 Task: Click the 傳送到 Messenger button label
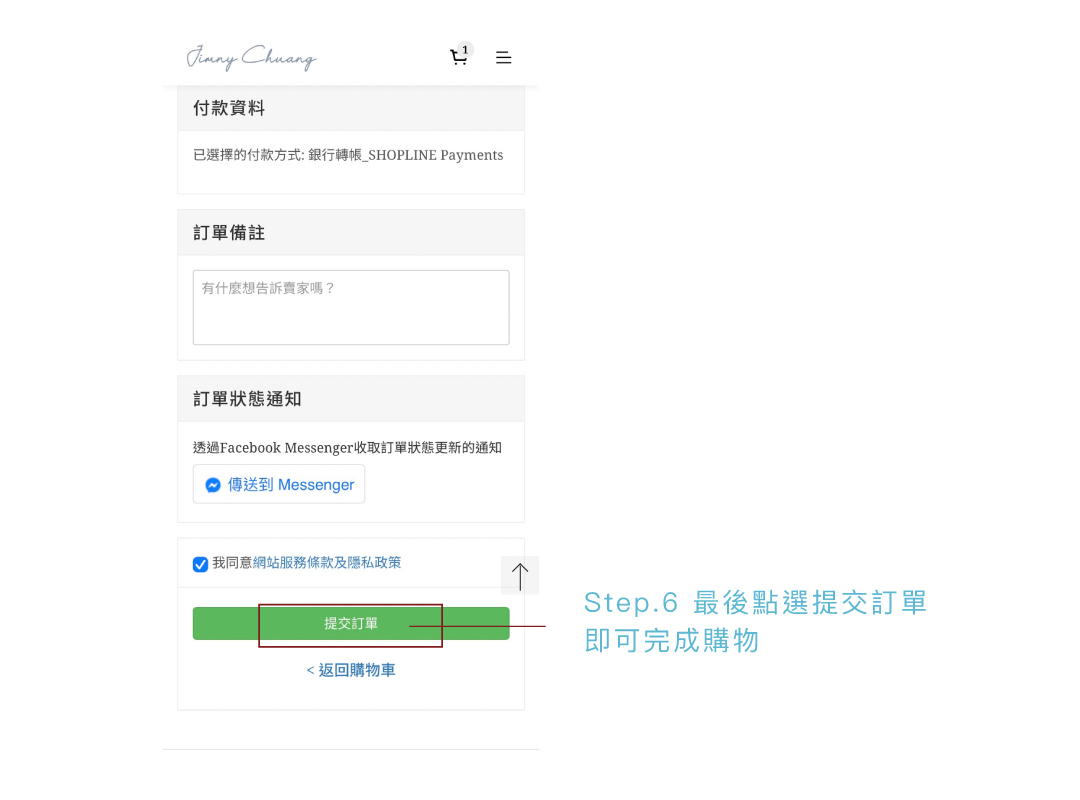coord(291,485)
